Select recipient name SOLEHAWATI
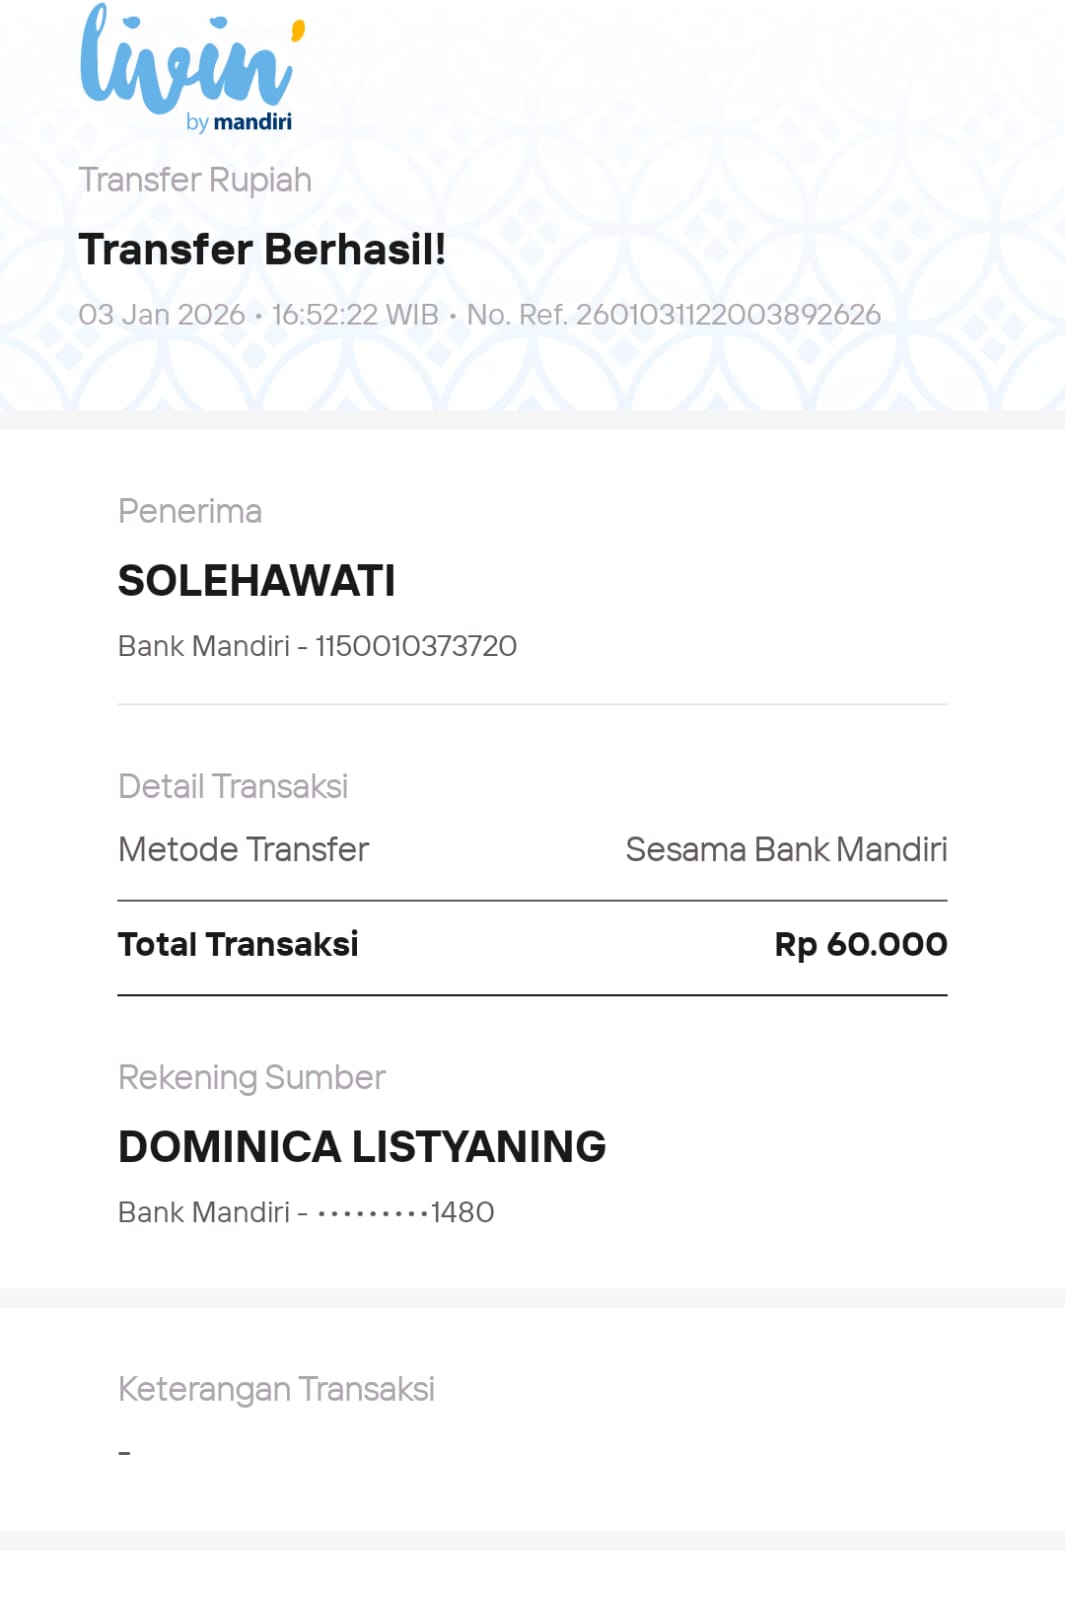This screenshot has width=1065, height=1600. point(257,581)
